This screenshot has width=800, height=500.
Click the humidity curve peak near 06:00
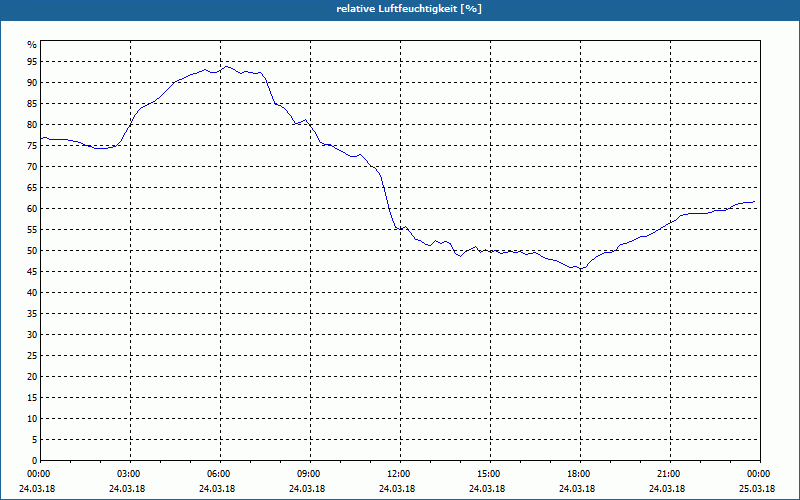(227, 66)
